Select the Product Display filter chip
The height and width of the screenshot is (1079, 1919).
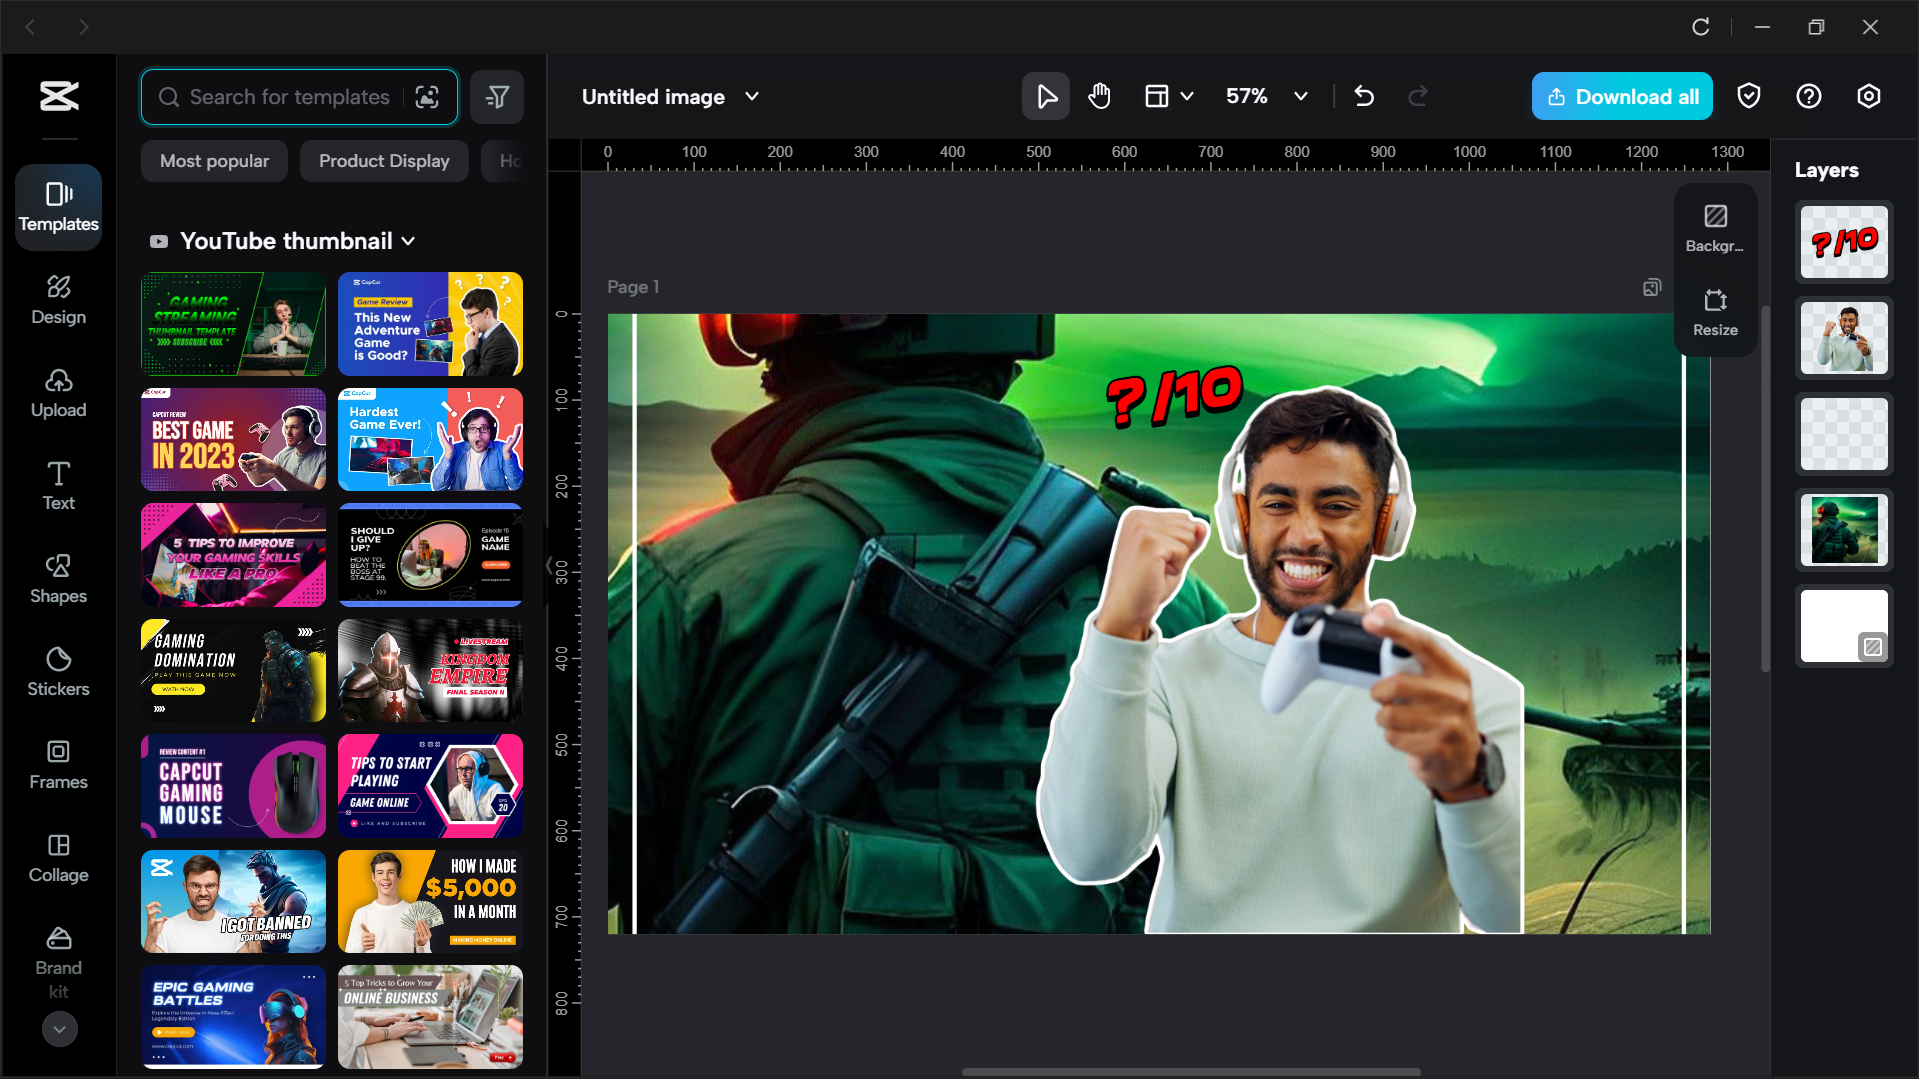click(x=384, y=160)
